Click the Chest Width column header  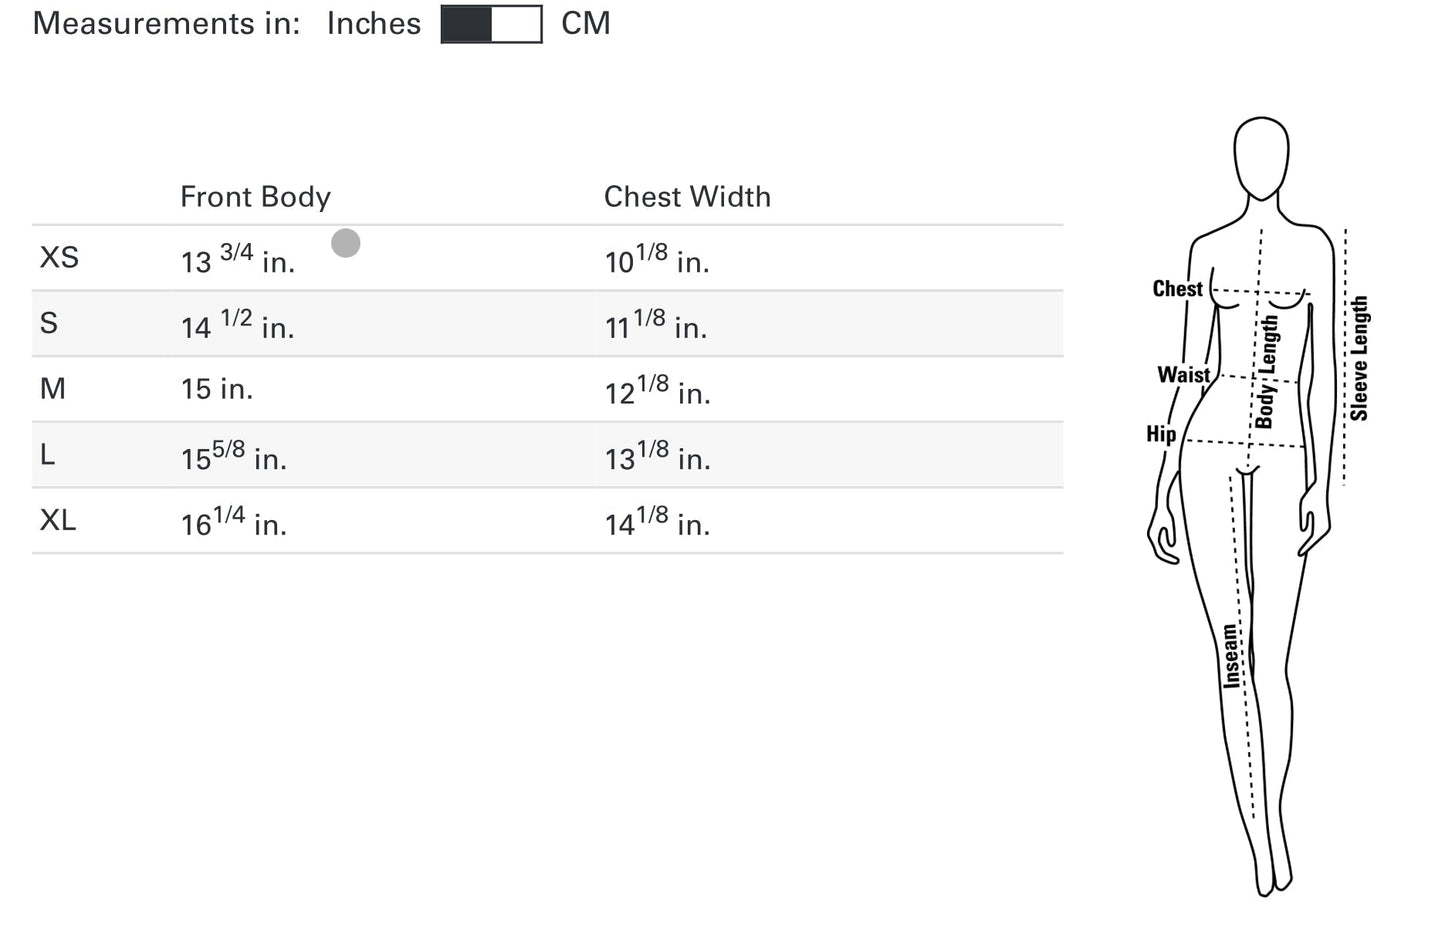click(687, 197)
